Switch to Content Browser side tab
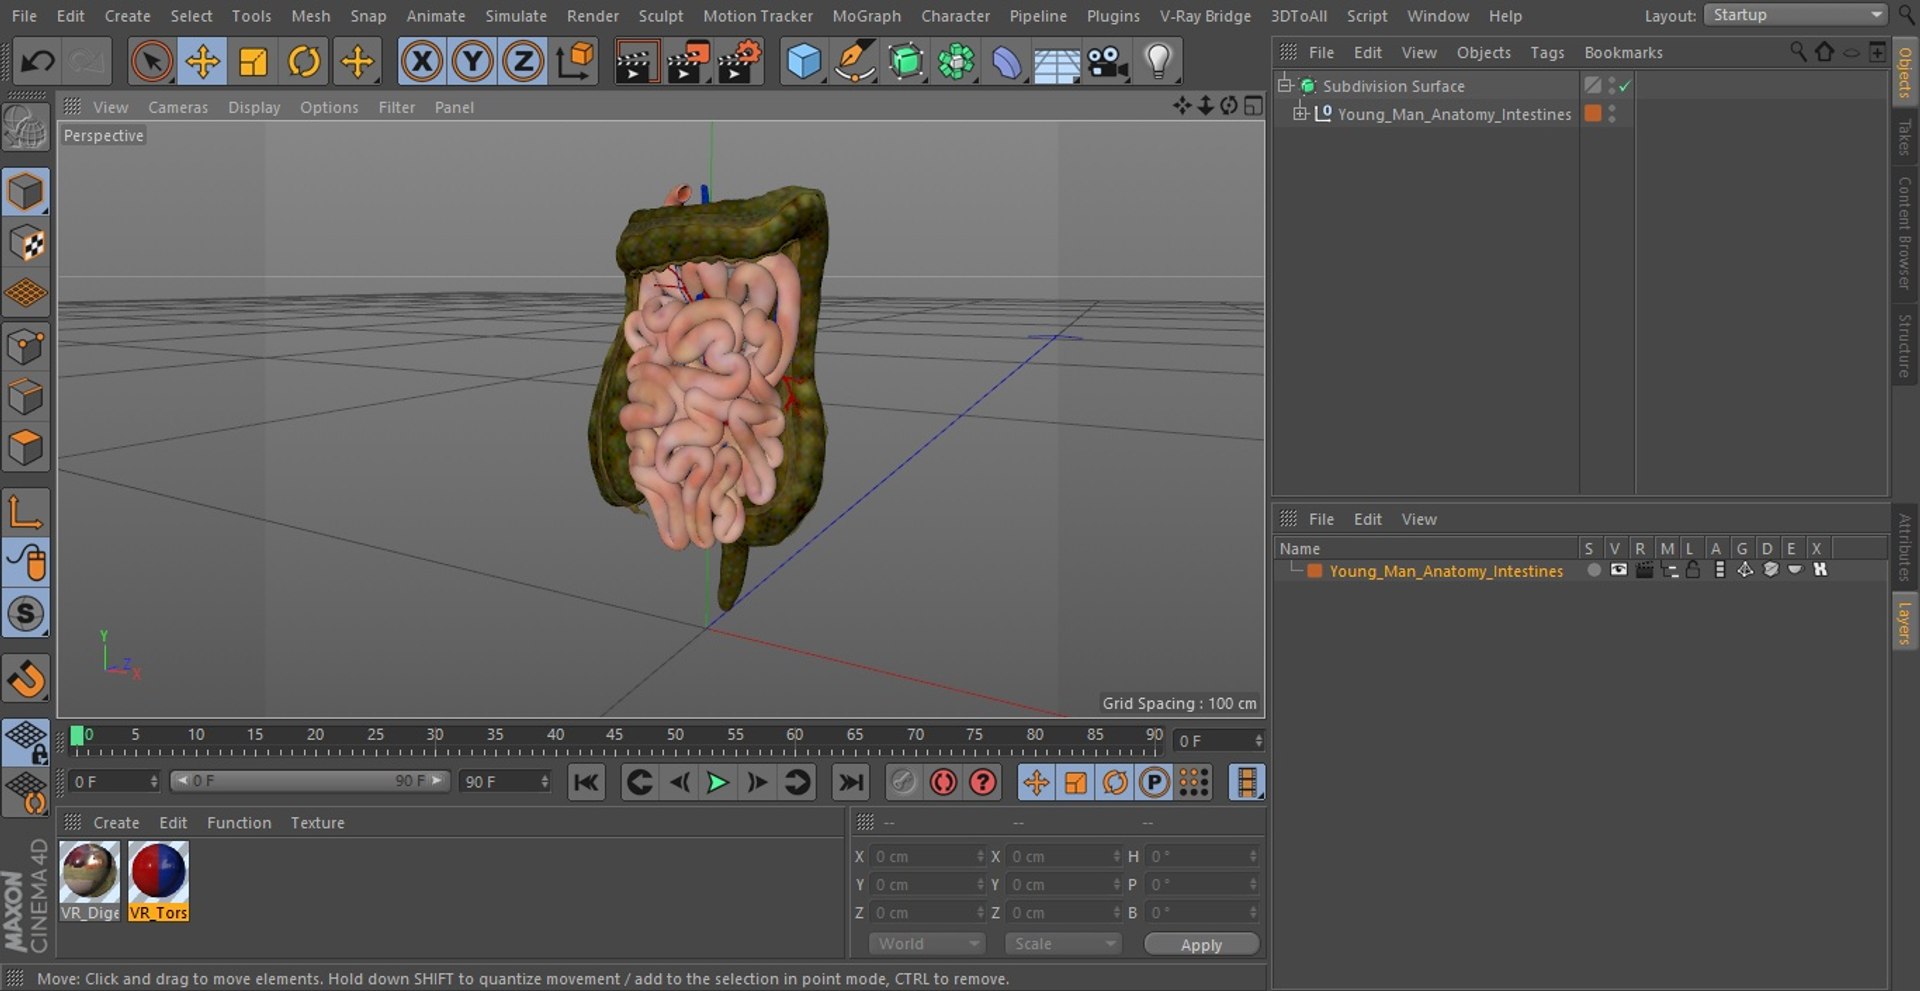The height and width of the screenshot is (991, 1920). click(1904, 233)
